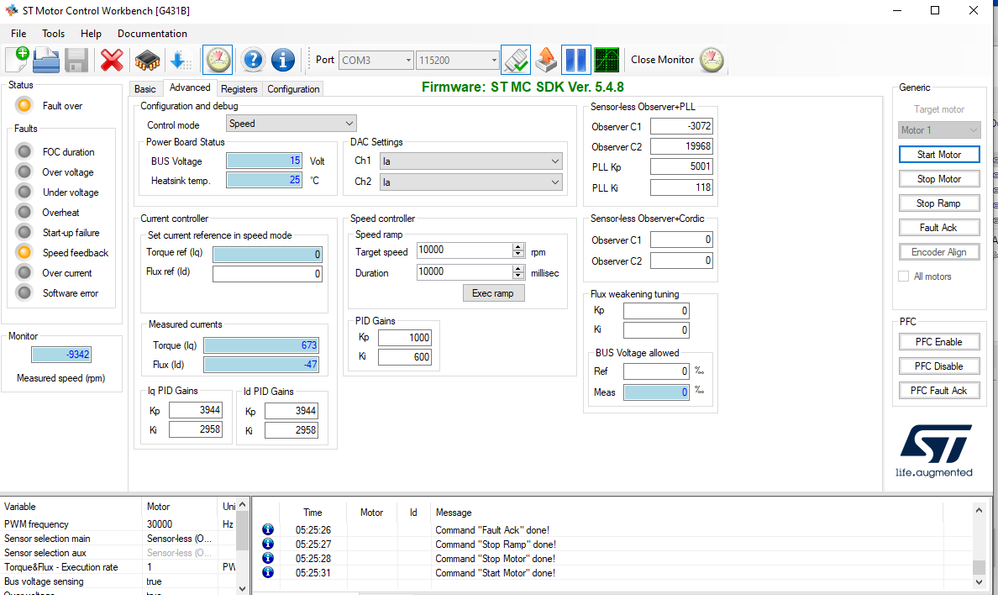Click the Save floppy disk icon

point(76,60)
